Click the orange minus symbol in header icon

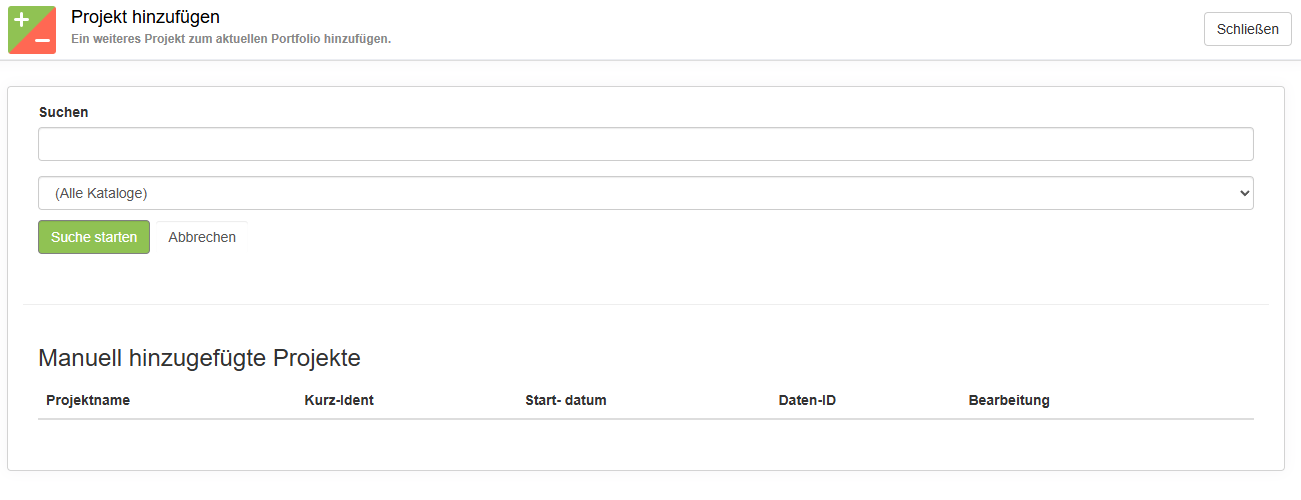click(x=43, y=41)
